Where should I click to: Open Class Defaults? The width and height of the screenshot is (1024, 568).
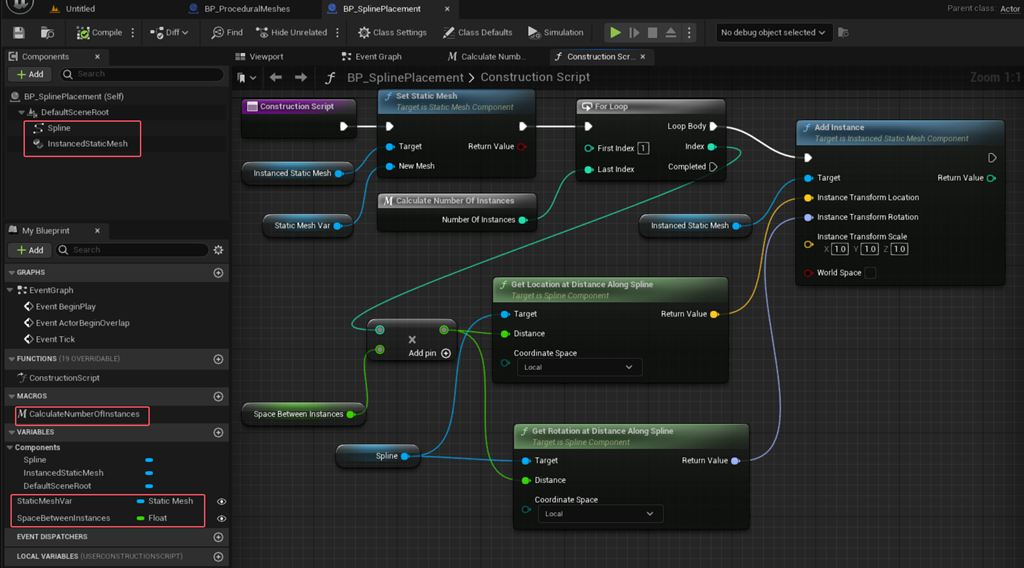point(477,33)
